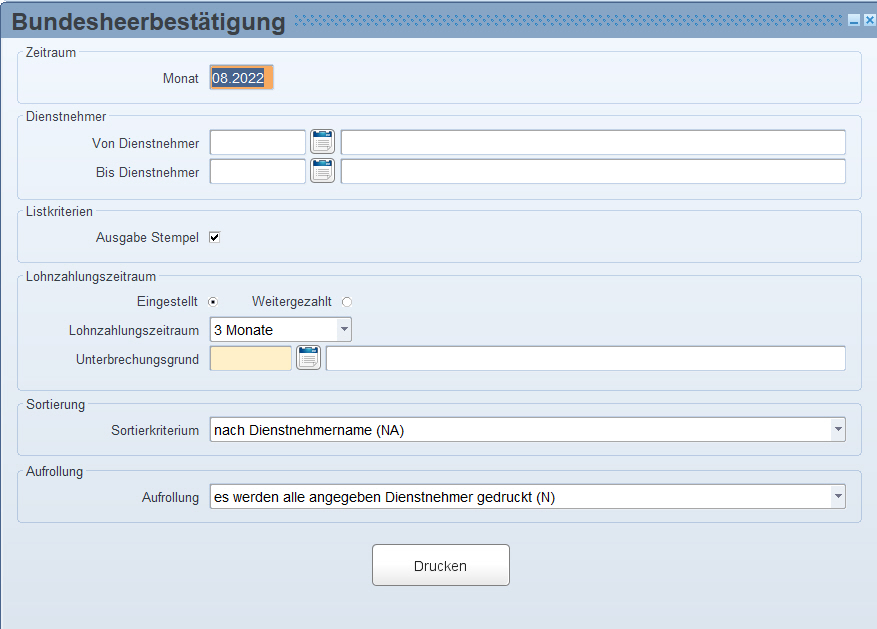Focus the Bis Dienstnehmer number field

pyautogui.click(x=257, y=171)
